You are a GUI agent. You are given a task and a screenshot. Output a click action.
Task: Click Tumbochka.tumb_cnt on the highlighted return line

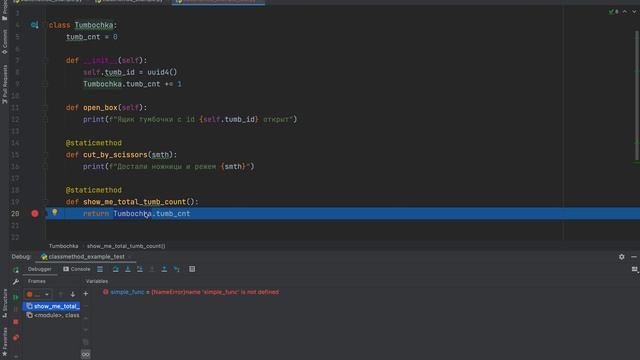pyautogui.click(x=151, y=213)
